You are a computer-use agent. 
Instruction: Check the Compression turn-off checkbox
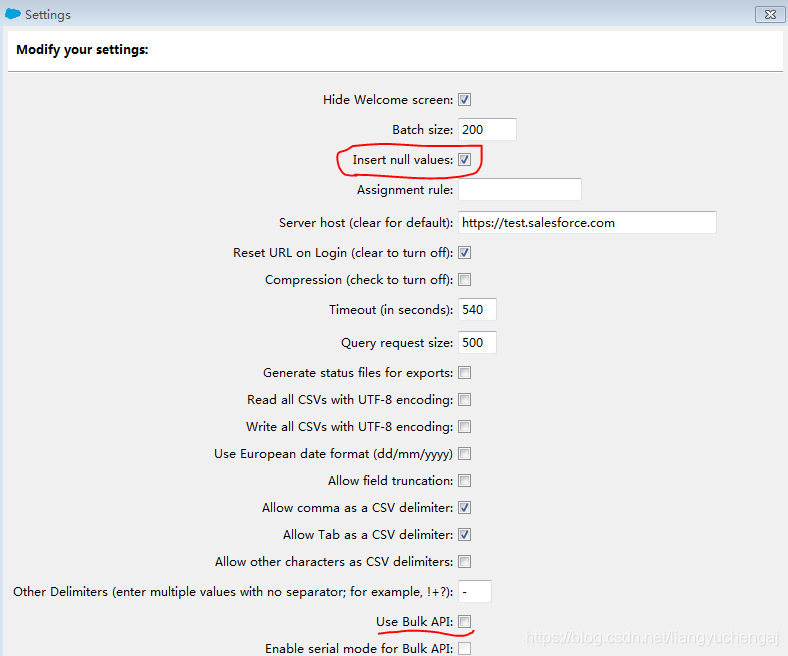tap(464, 279)
